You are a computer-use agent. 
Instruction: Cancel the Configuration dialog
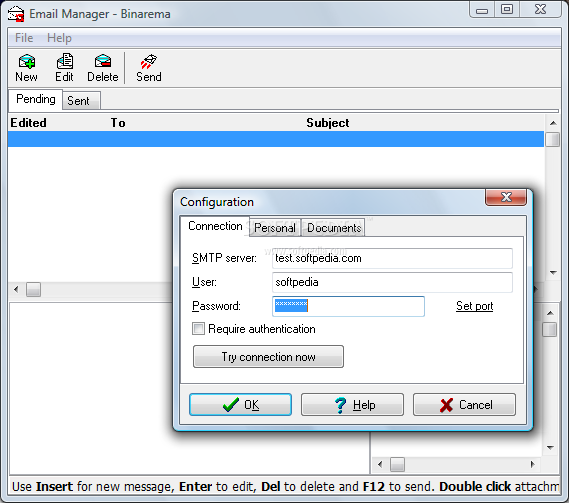pyautogui.click(x=464, y=405)
